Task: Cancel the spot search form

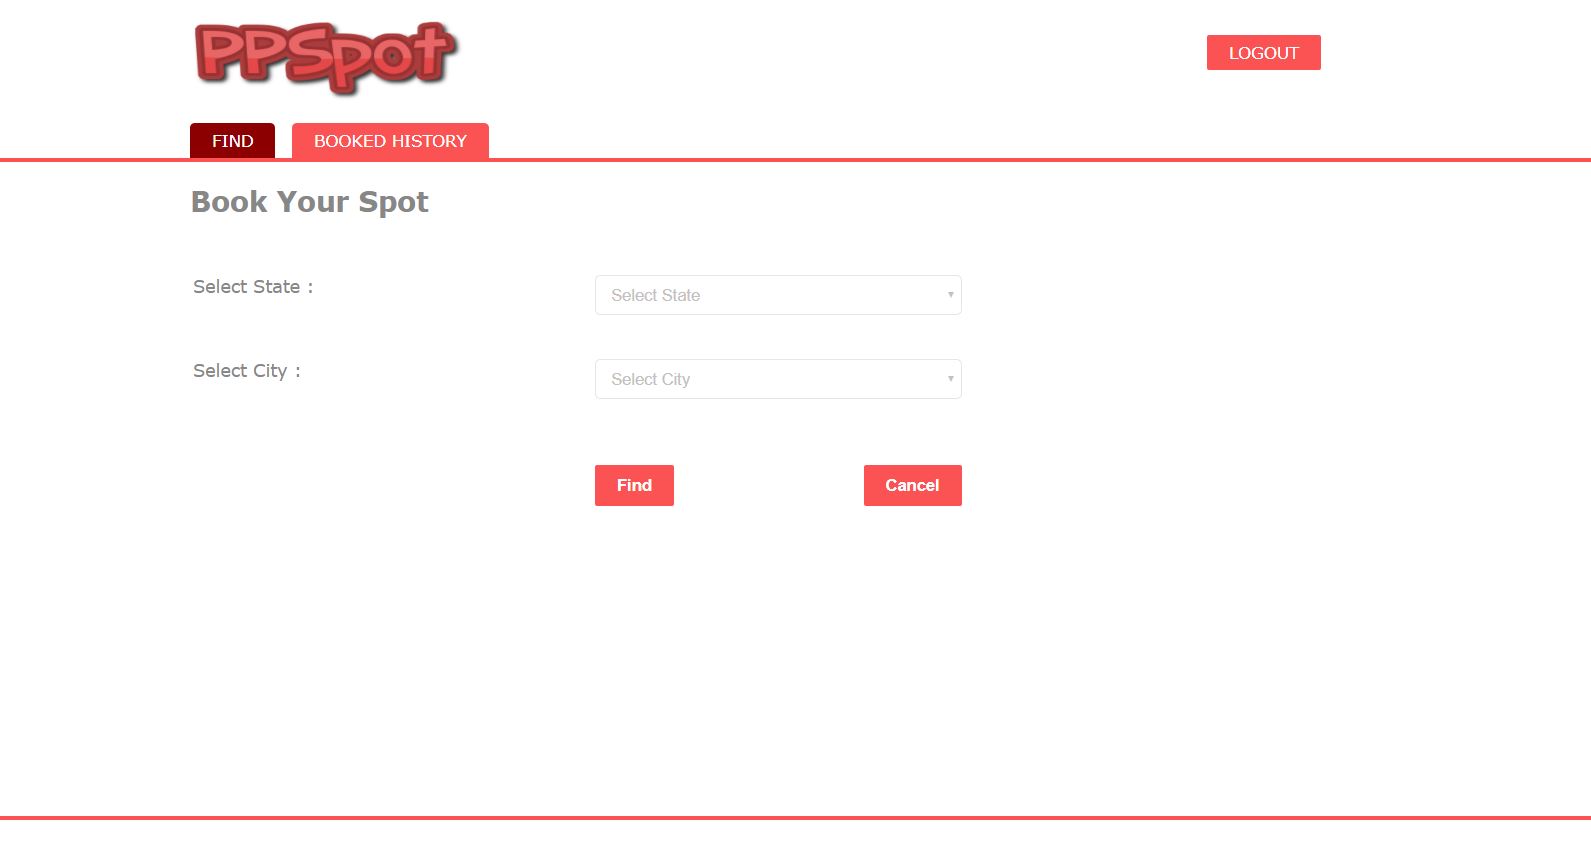Action: pos(912,485)
